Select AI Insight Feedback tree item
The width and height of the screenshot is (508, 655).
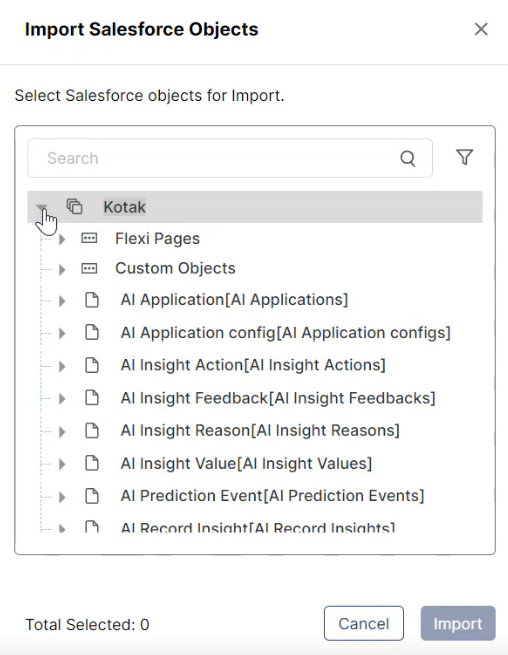(x=278, y=398)
